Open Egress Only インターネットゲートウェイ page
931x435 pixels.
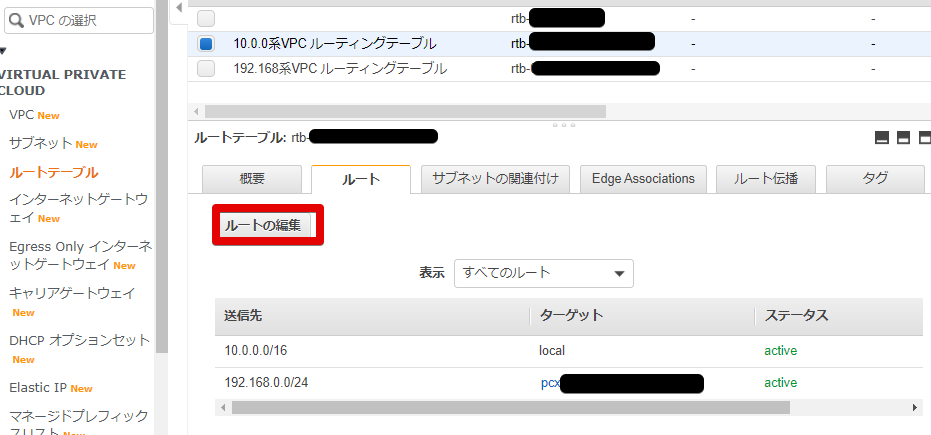click(81, 255)
